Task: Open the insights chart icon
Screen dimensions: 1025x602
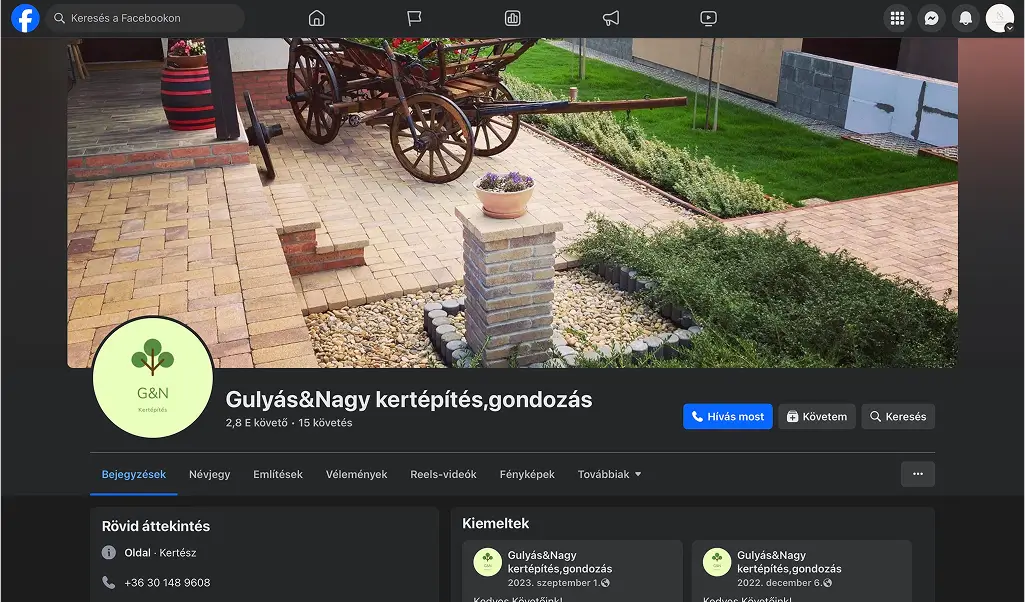Action: pos(512,18)
